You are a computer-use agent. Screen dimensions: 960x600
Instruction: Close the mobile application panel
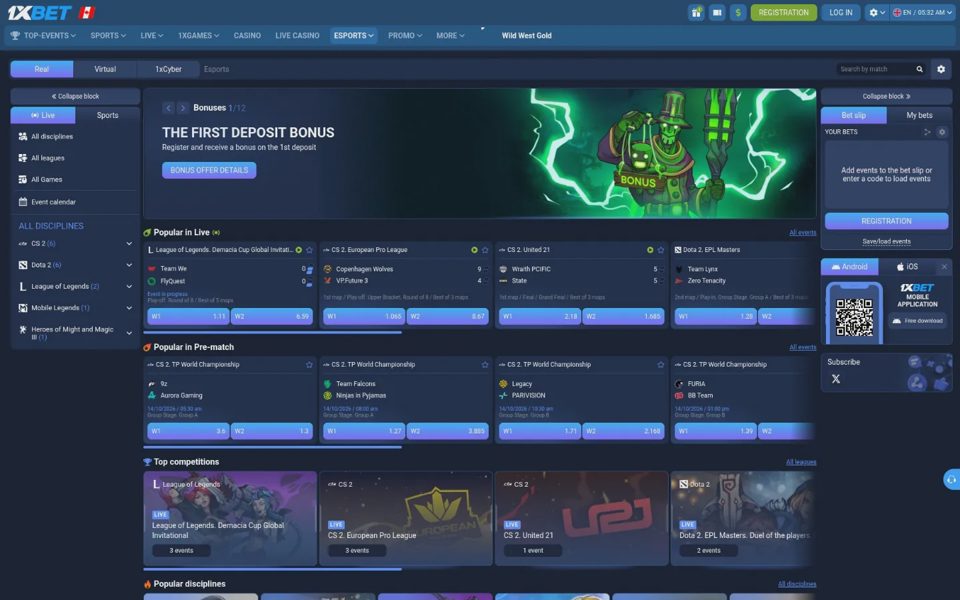point(944,266)
